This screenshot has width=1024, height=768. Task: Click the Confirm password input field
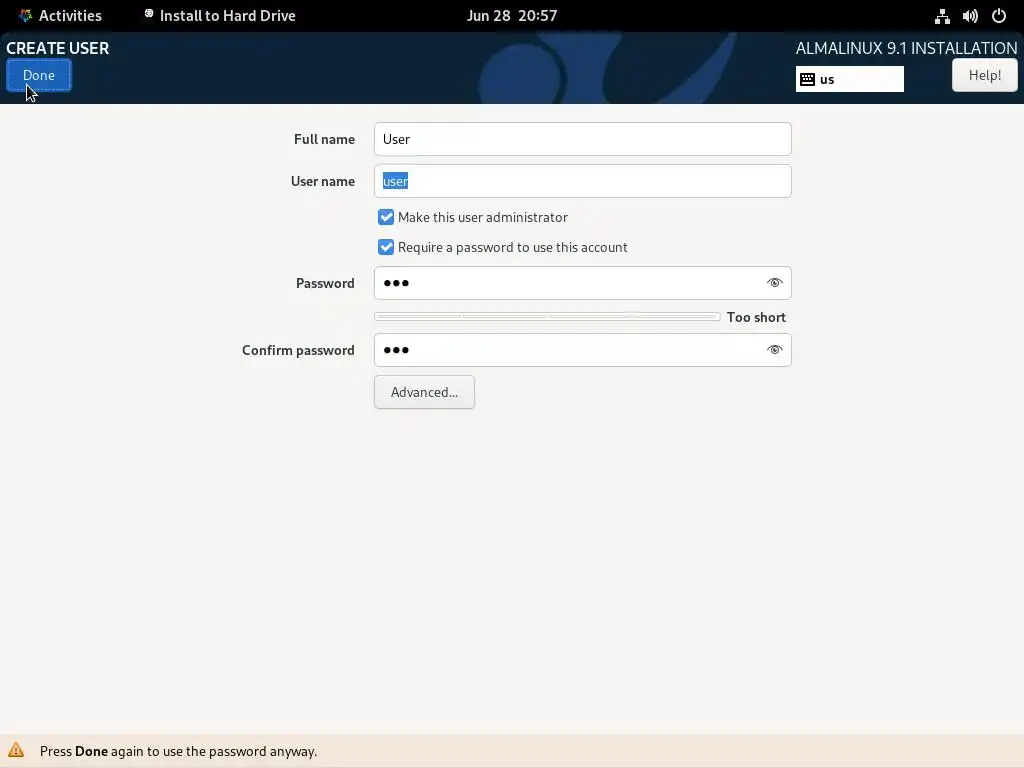coord(583,350)
